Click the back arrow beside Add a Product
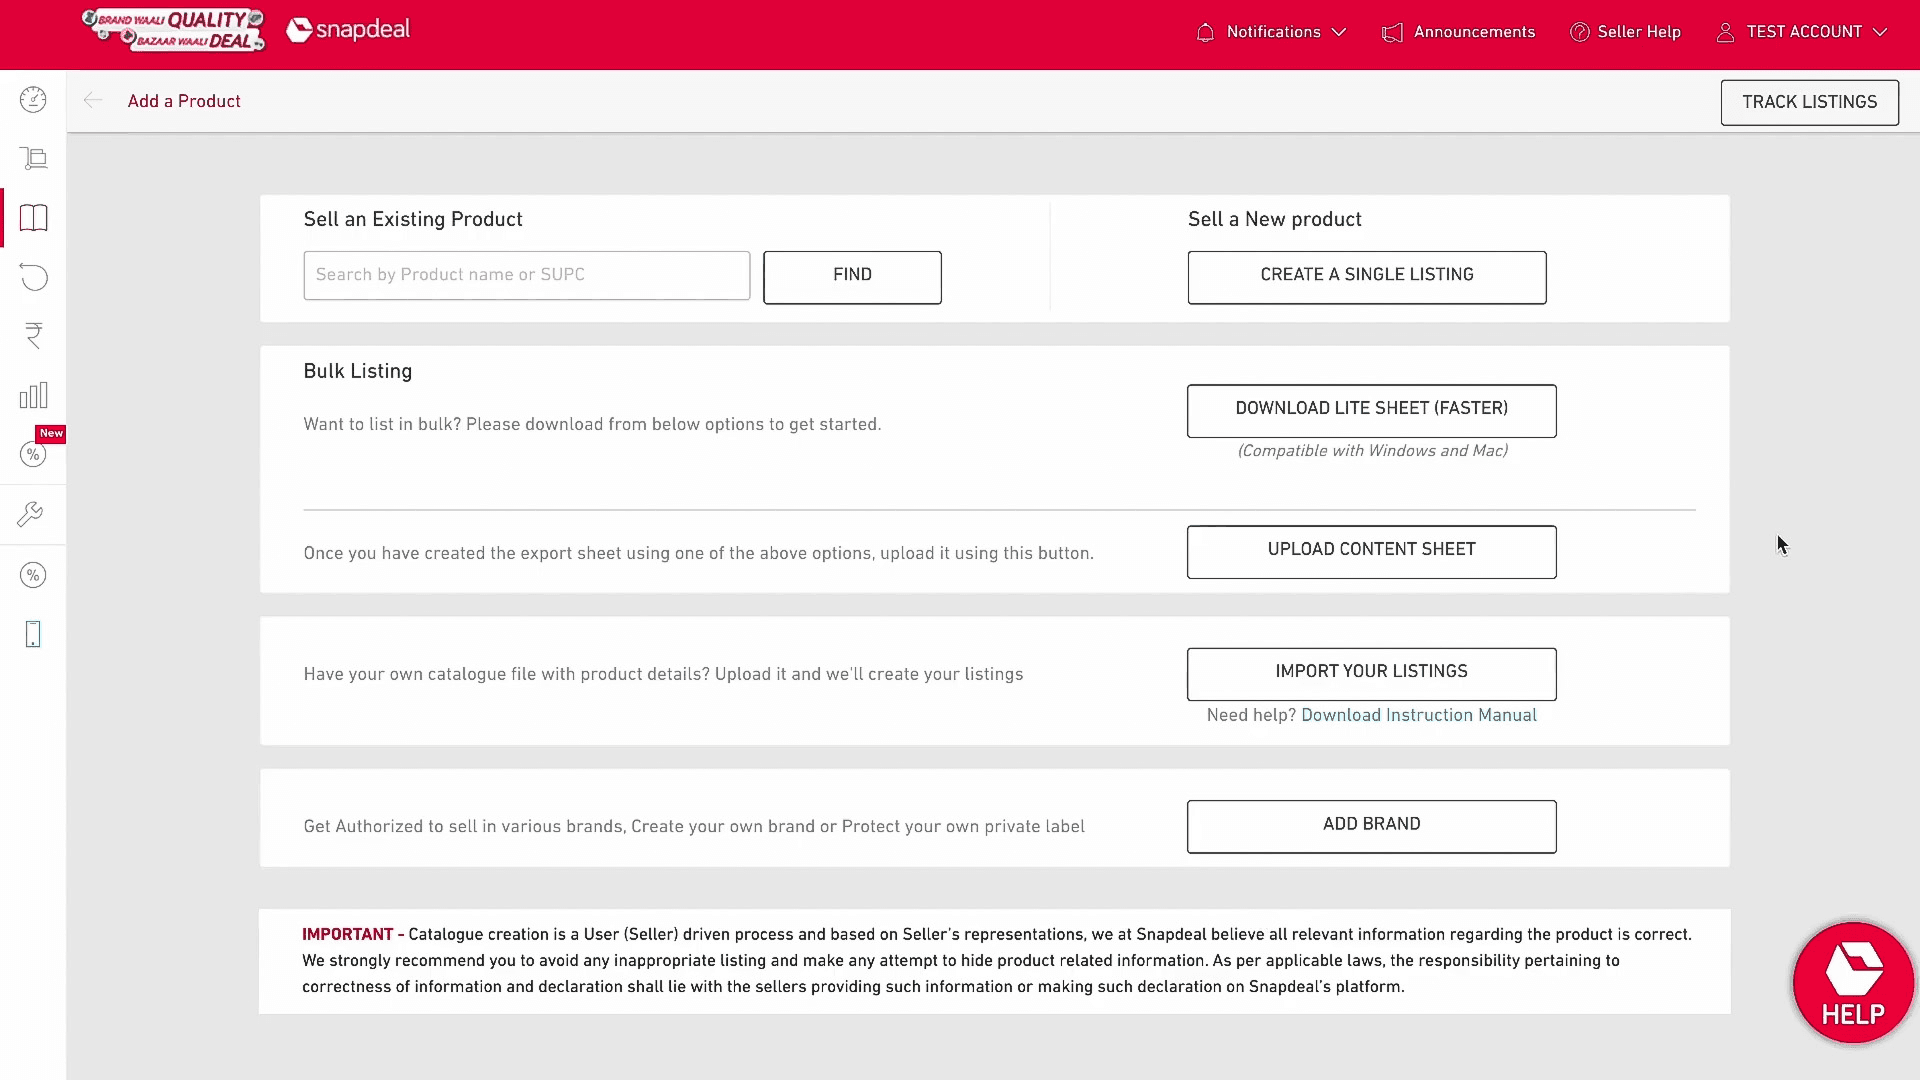 (x=93, y=100)
